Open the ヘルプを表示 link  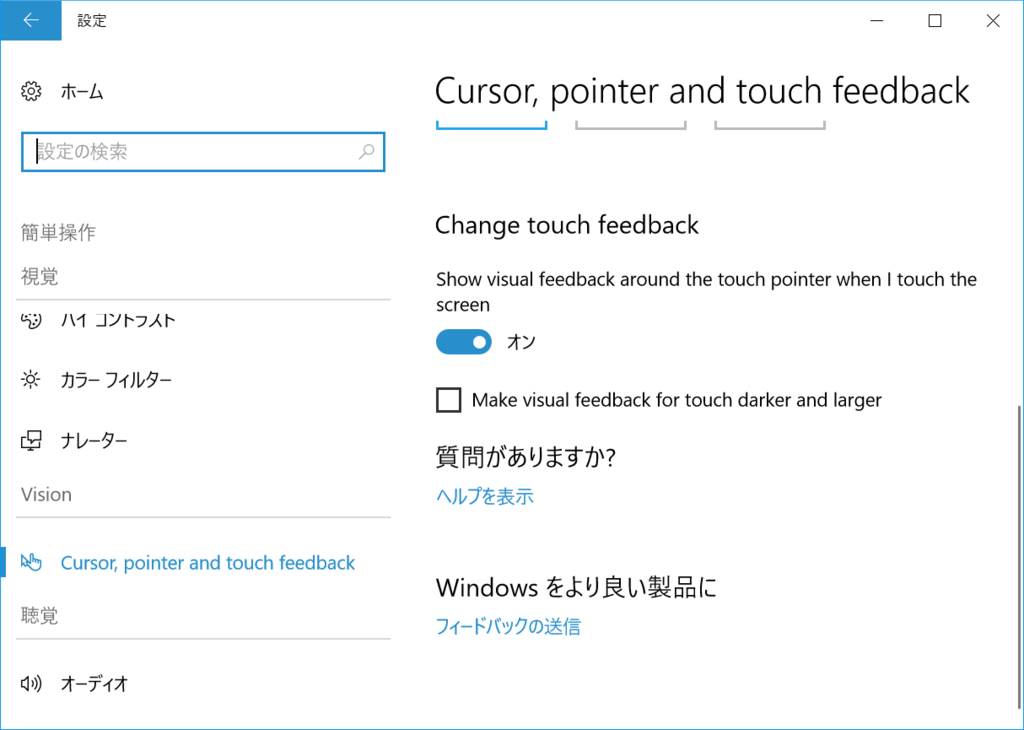[x=485, y=496]
